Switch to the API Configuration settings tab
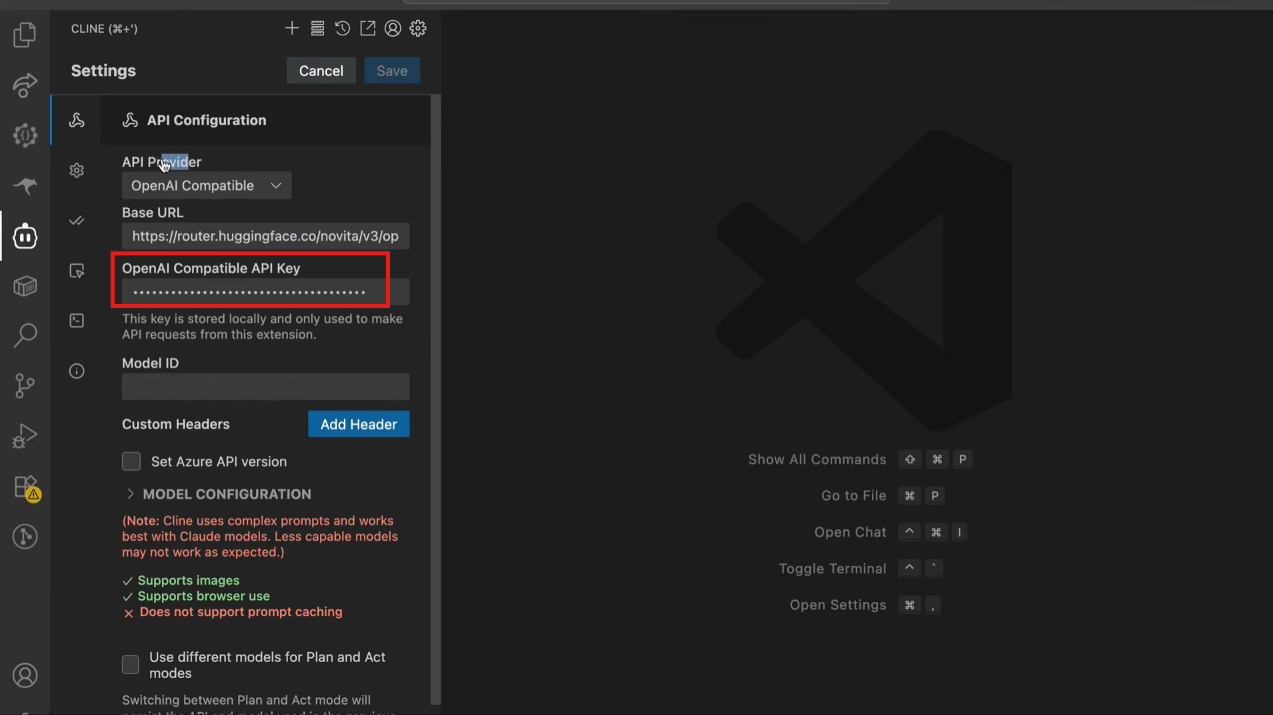1273x715 pixels. 77,120
